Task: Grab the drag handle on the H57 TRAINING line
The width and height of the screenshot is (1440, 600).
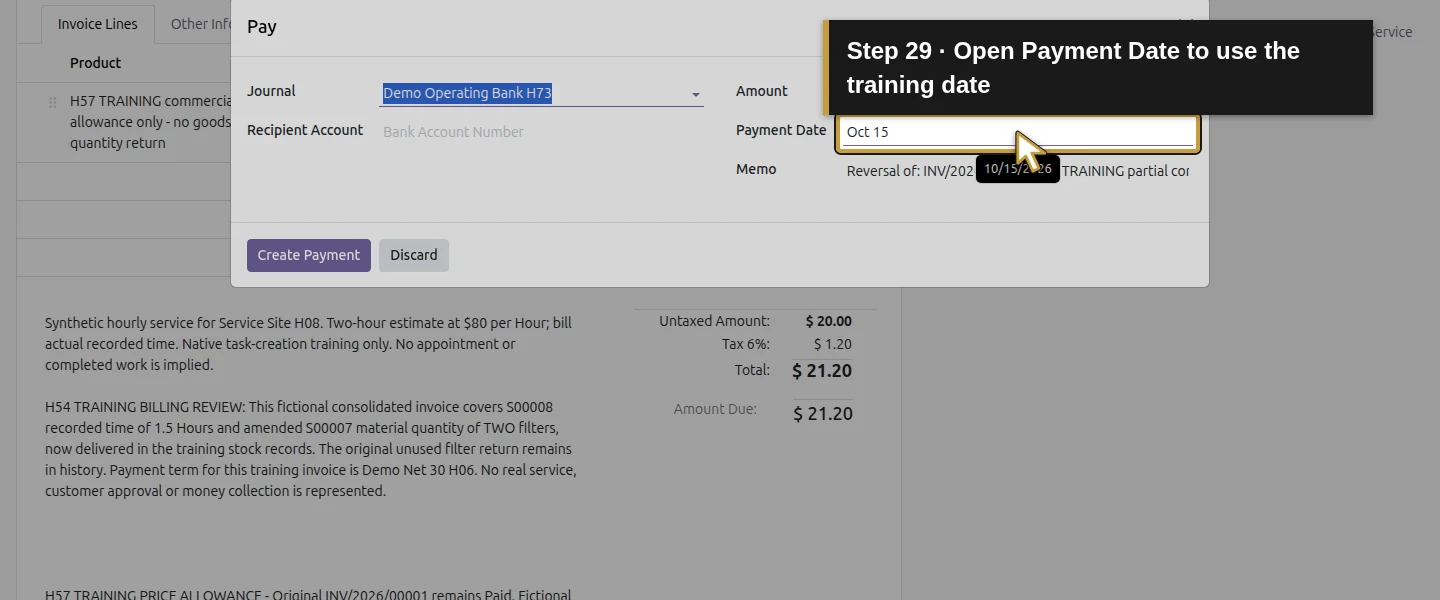Action: pos(53,102)
